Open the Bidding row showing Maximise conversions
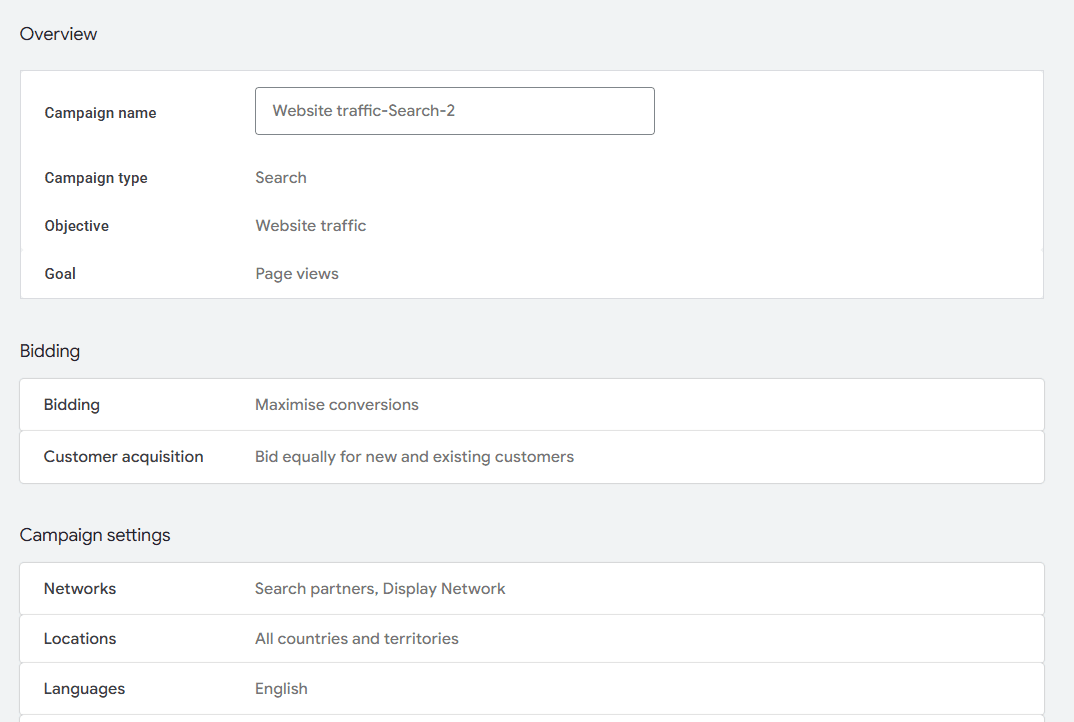The height and width of the screenshot is (722, 1074). click(532, 405)
